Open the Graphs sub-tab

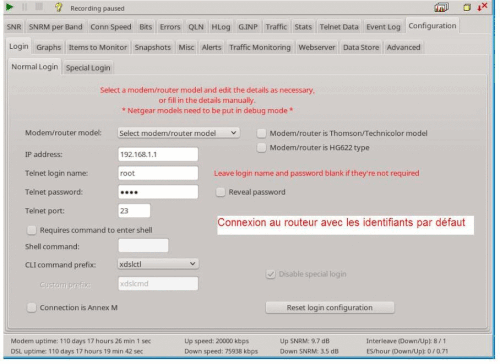click(x=49, y=47)
